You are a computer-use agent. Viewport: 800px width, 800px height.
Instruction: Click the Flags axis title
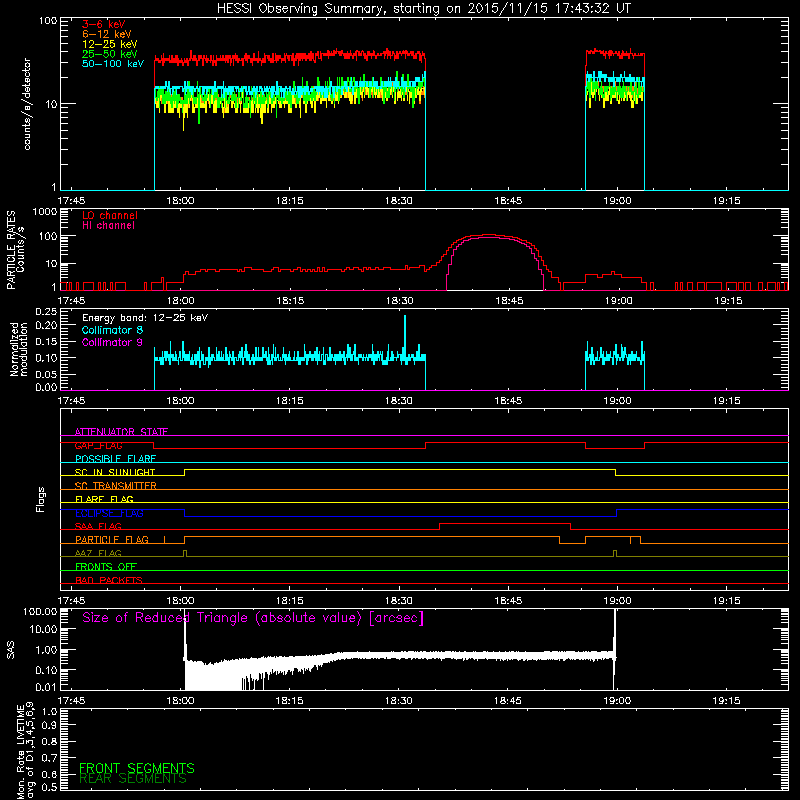[x=41, y=499]
